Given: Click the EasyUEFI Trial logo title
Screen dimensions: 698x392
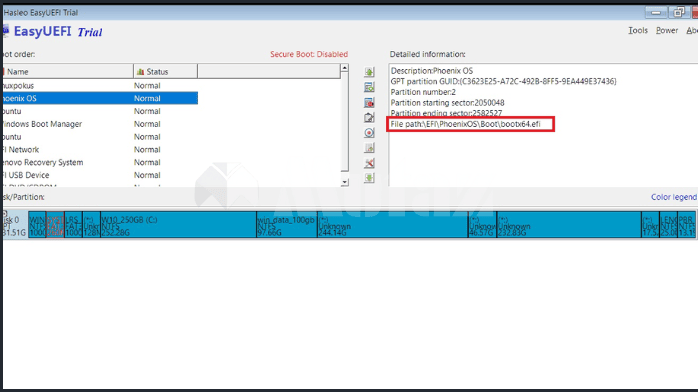Looking at the screenshot, I should coord(58,32).
